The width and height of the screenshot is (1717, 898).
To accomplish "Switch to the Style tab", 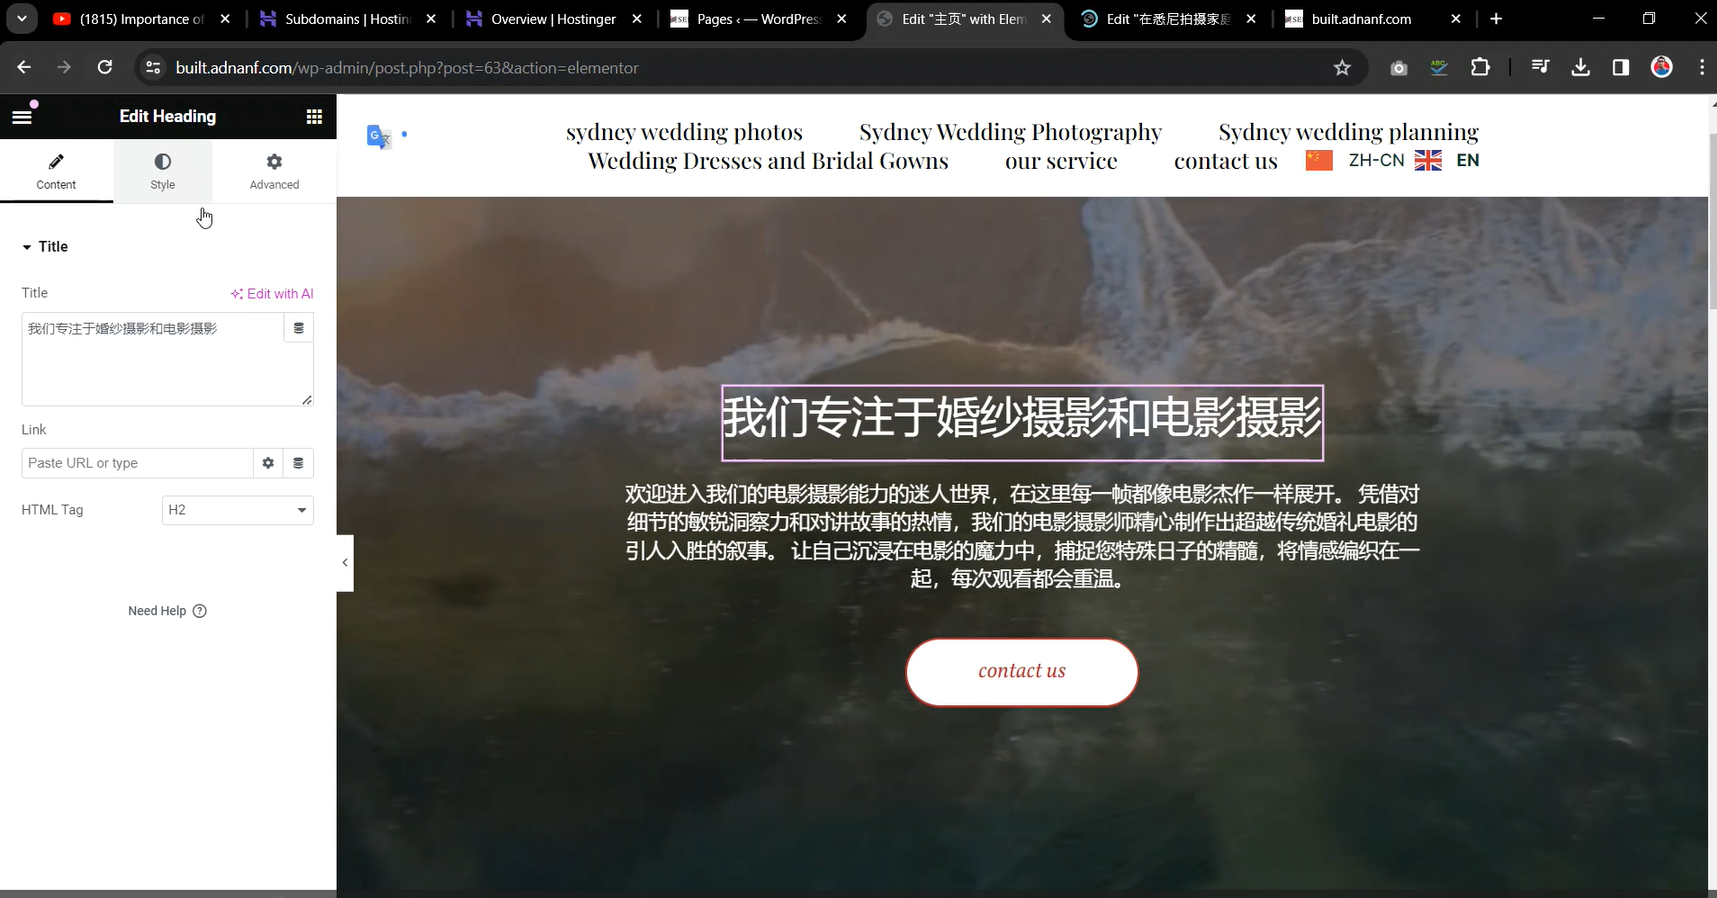I will (x=162, y=171).
